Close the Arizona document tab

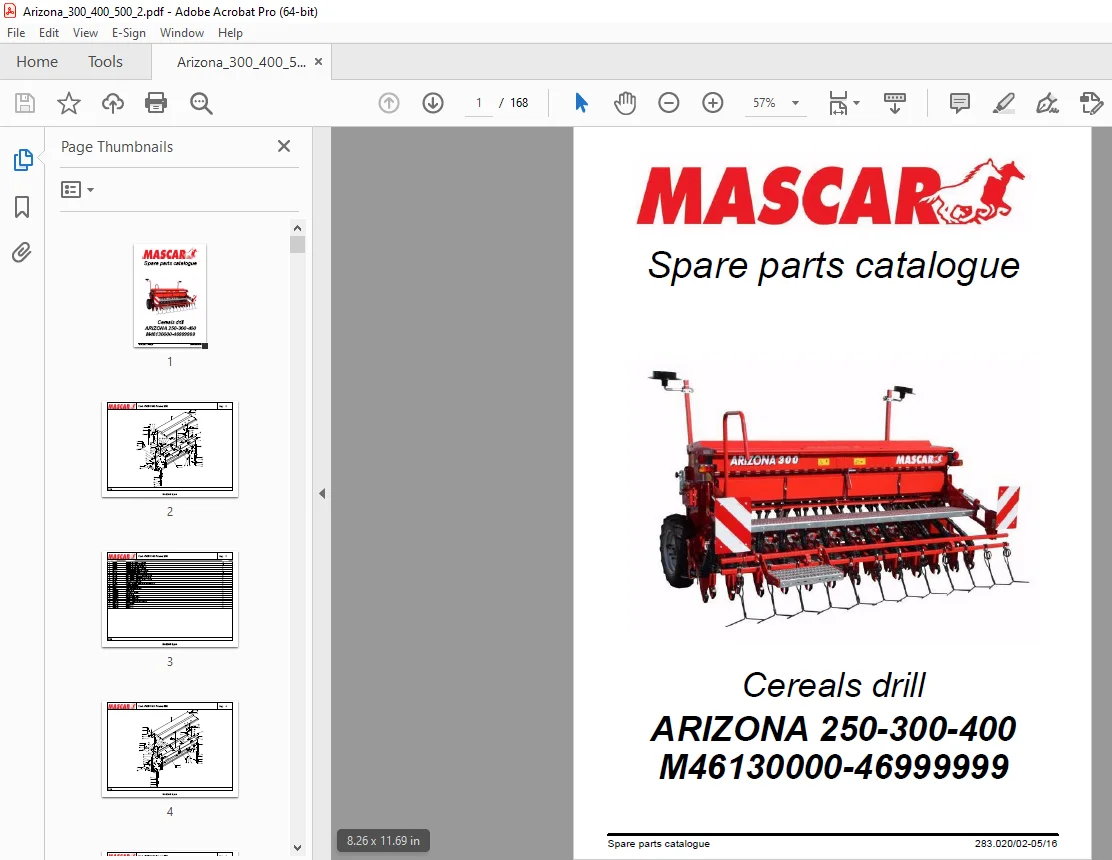point(318,62)
